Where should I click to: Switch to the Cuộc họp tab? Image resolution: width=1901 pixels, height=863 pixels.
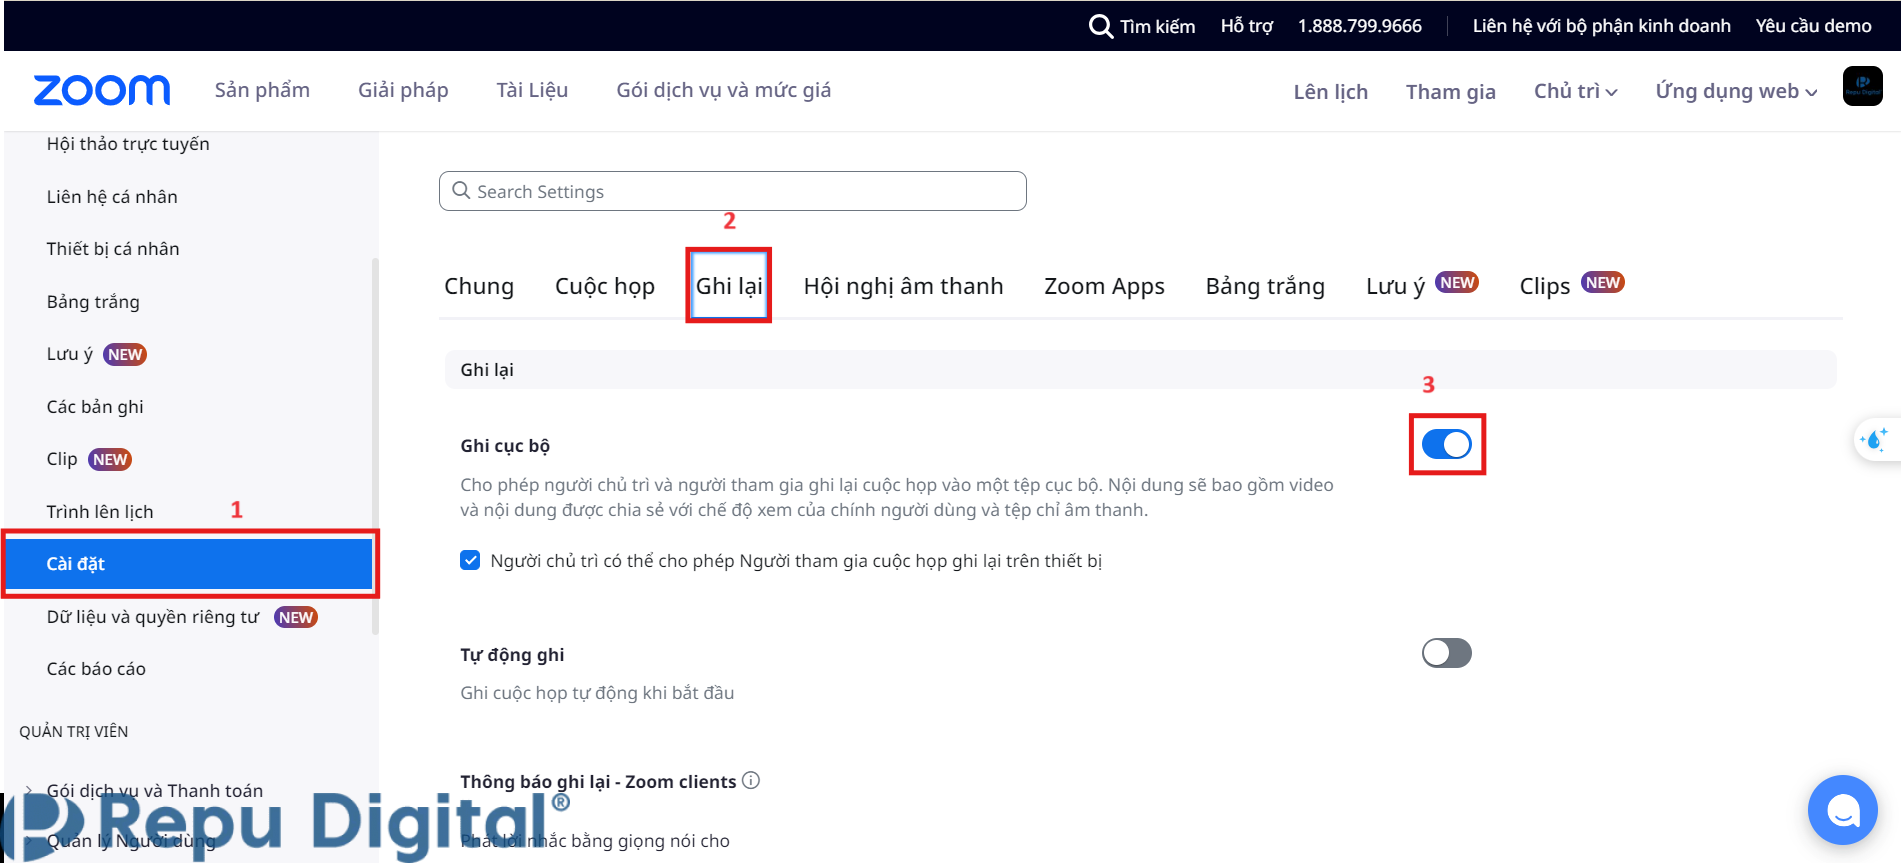pos(605,286)
